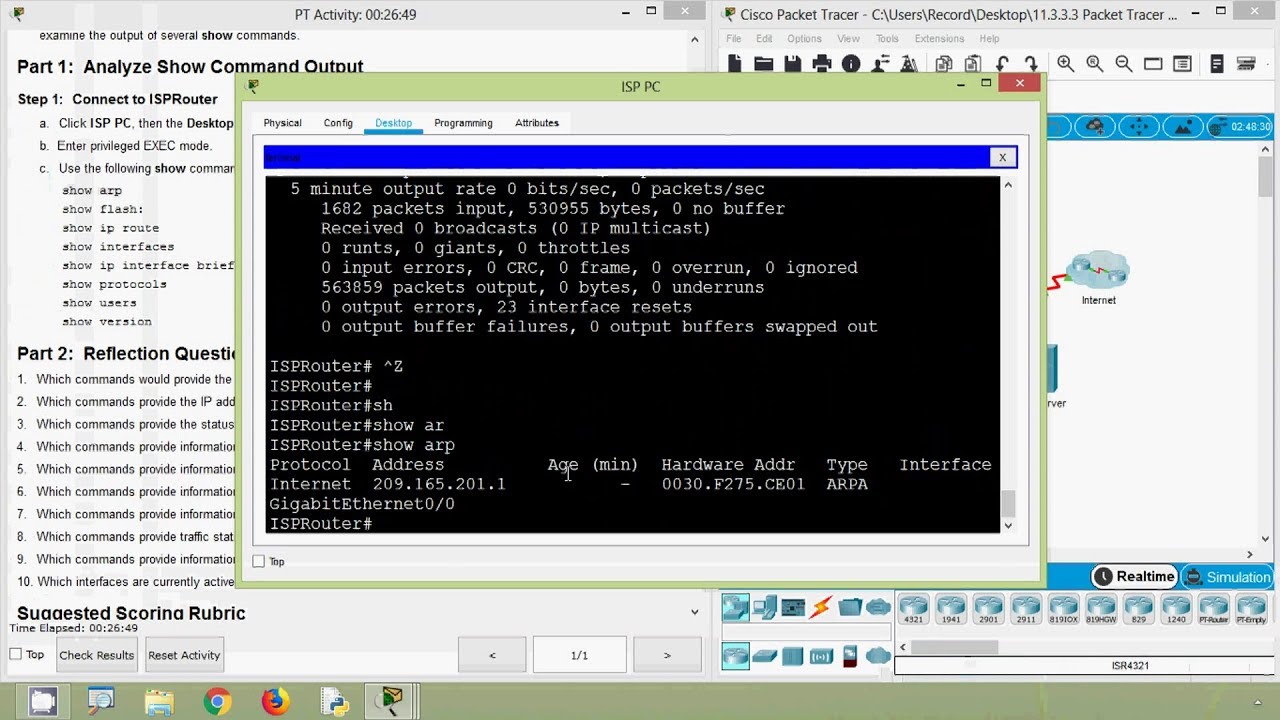1280x720 pixels.
Task: Click the New file icon in Packet Tracer toolbar
Action: (735, 64)
